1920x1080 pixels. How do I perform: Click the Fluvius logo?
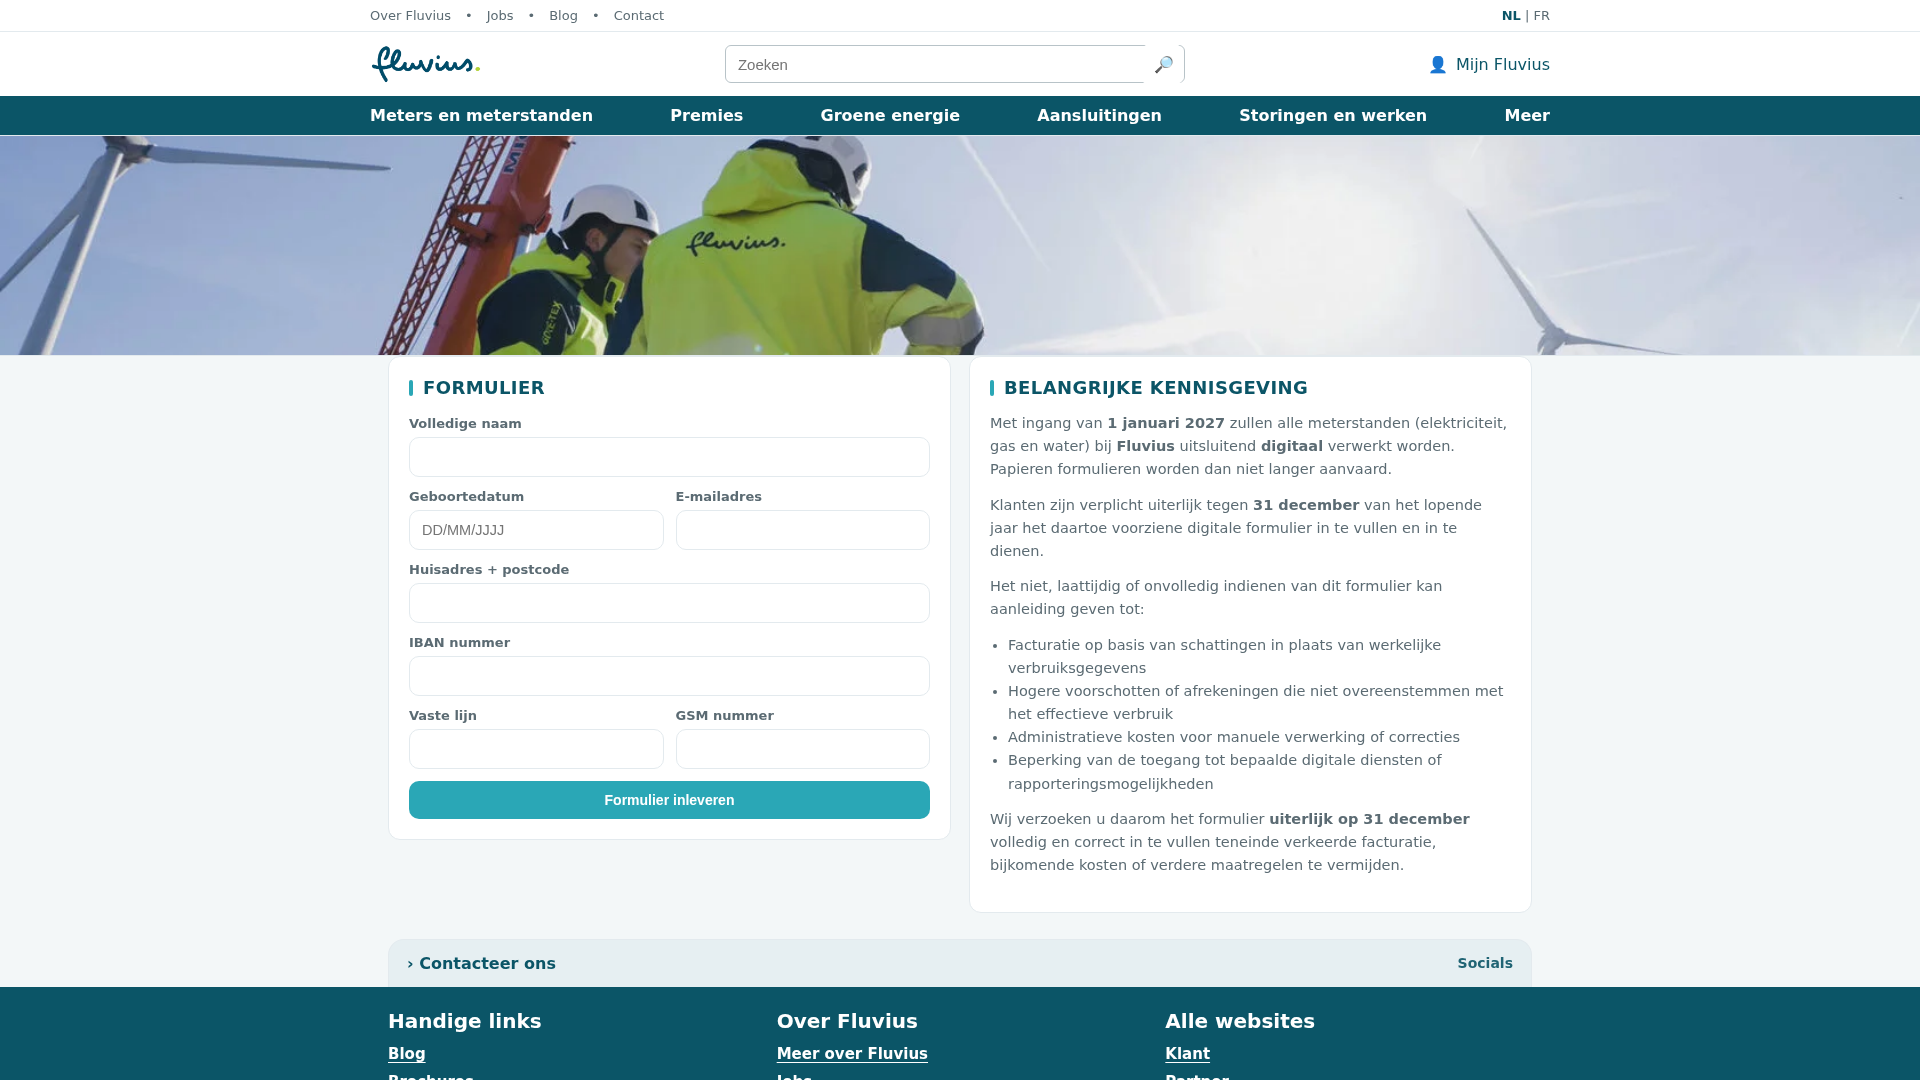pos(426,64)
